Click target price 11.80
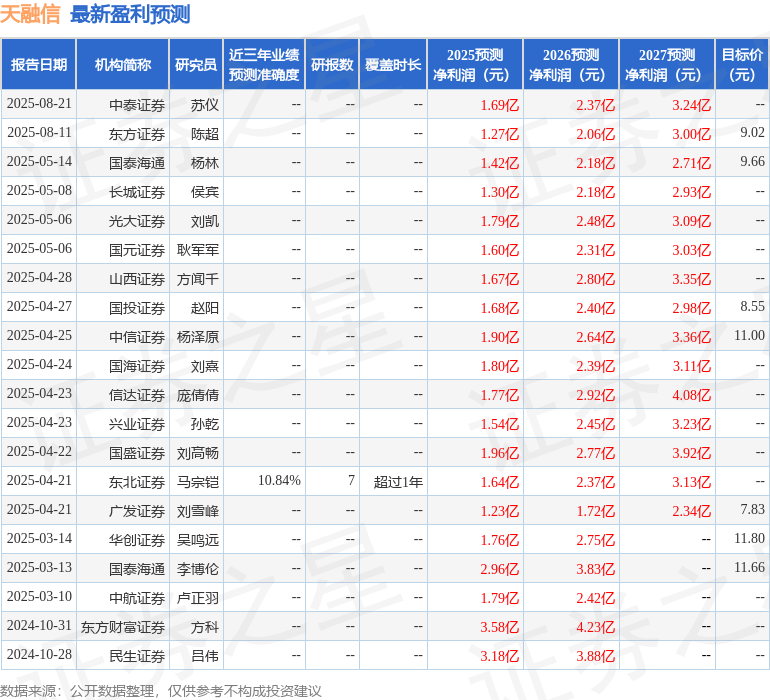Screen dimensions: 770x700 coord(749,538)
